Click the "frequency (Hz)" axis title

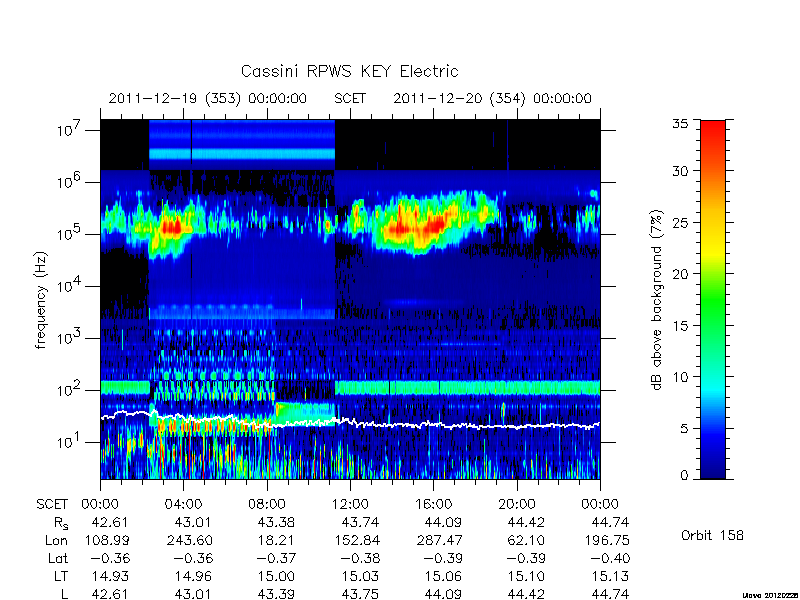(x=41, y=300)
